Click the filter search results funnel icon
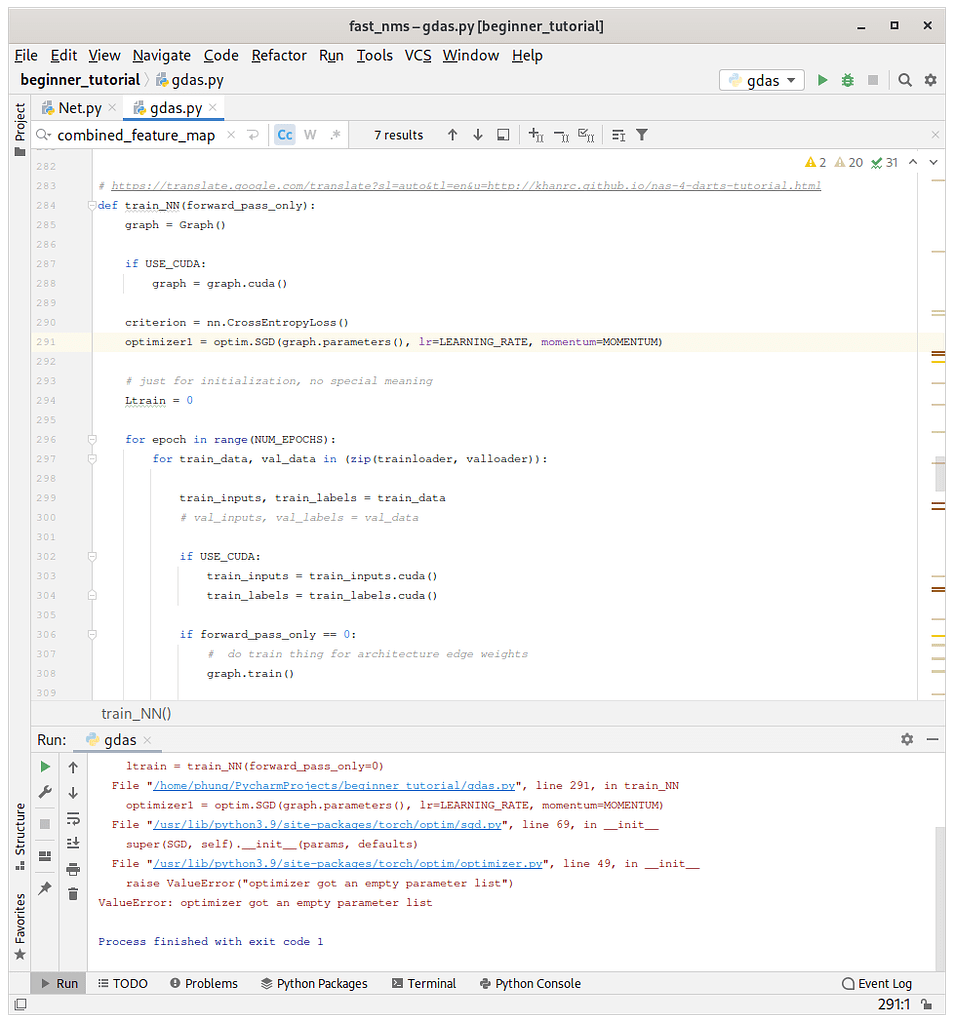 pos(642,135)
